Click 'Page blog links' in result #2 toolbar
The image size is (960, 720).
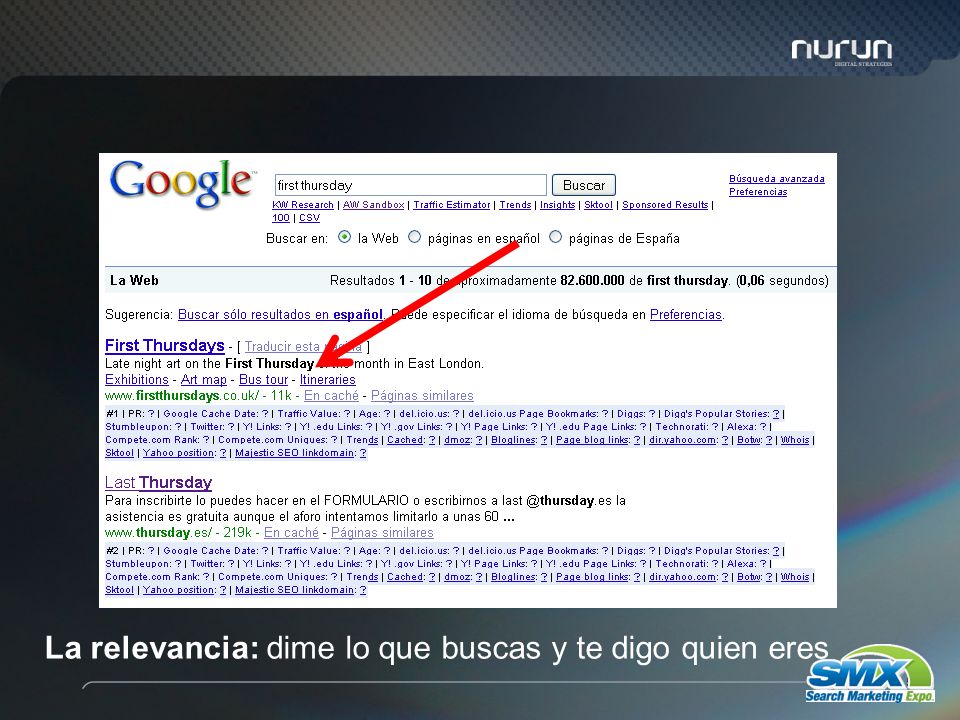point(592,577)
